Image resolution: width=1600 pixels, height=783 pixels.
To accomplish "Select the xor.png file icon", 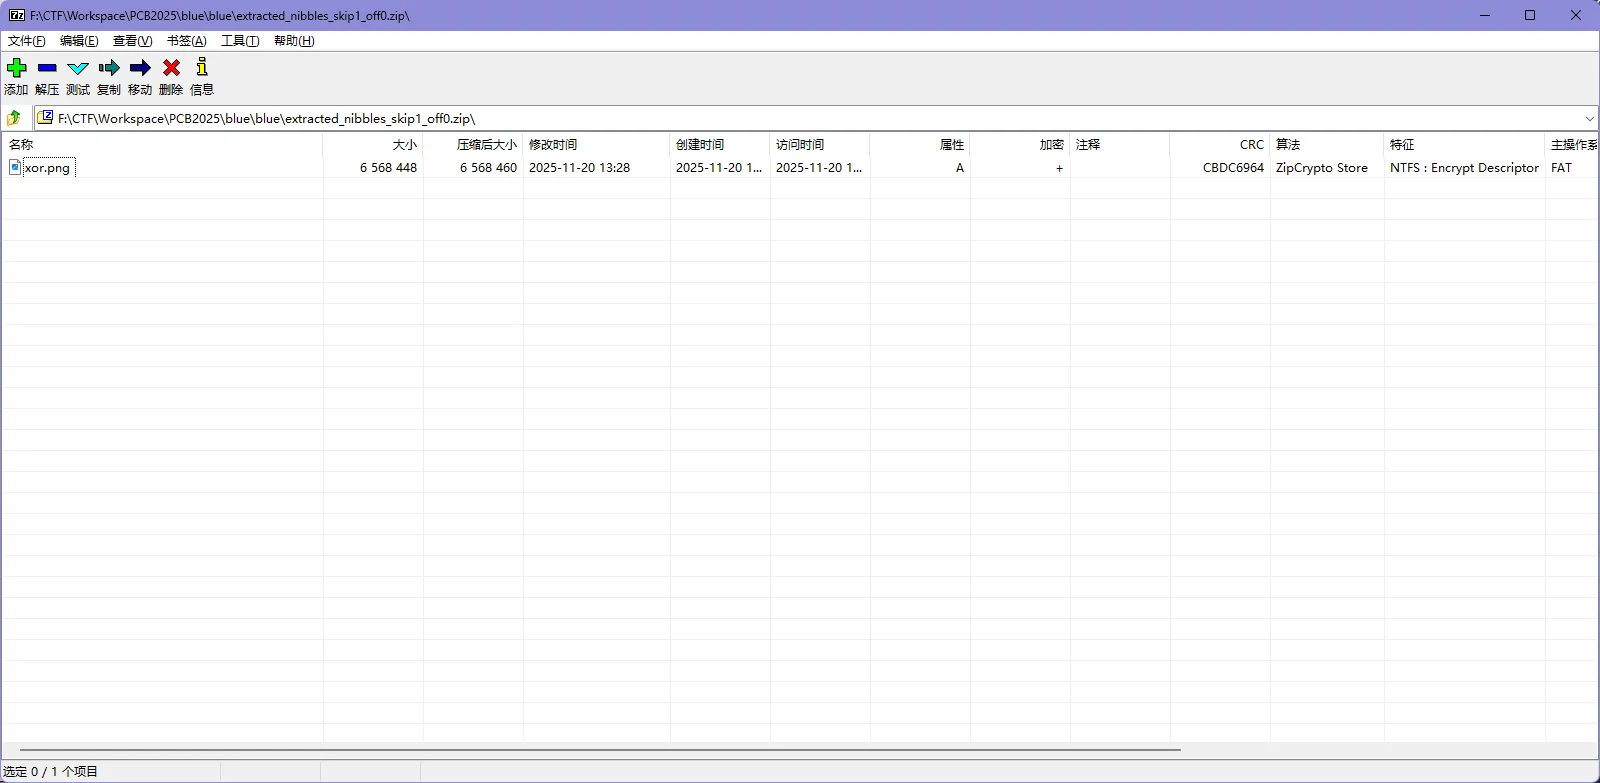I will click(x=15, y=167).
